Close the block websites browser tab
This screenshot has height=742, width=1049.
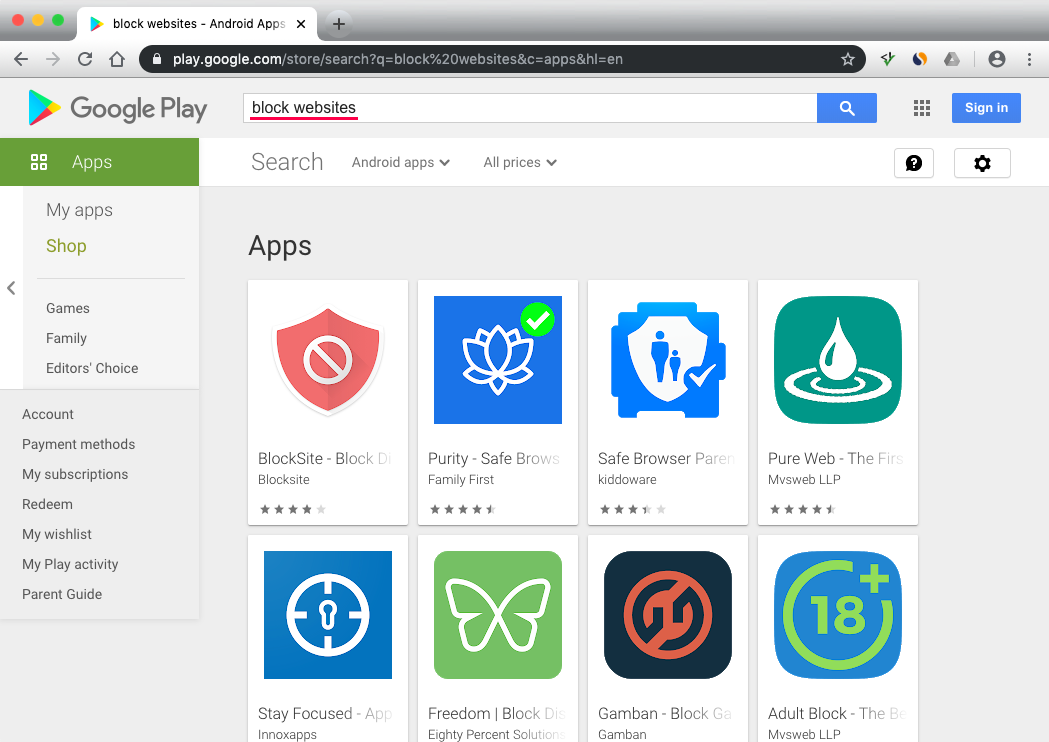(301, 24)
